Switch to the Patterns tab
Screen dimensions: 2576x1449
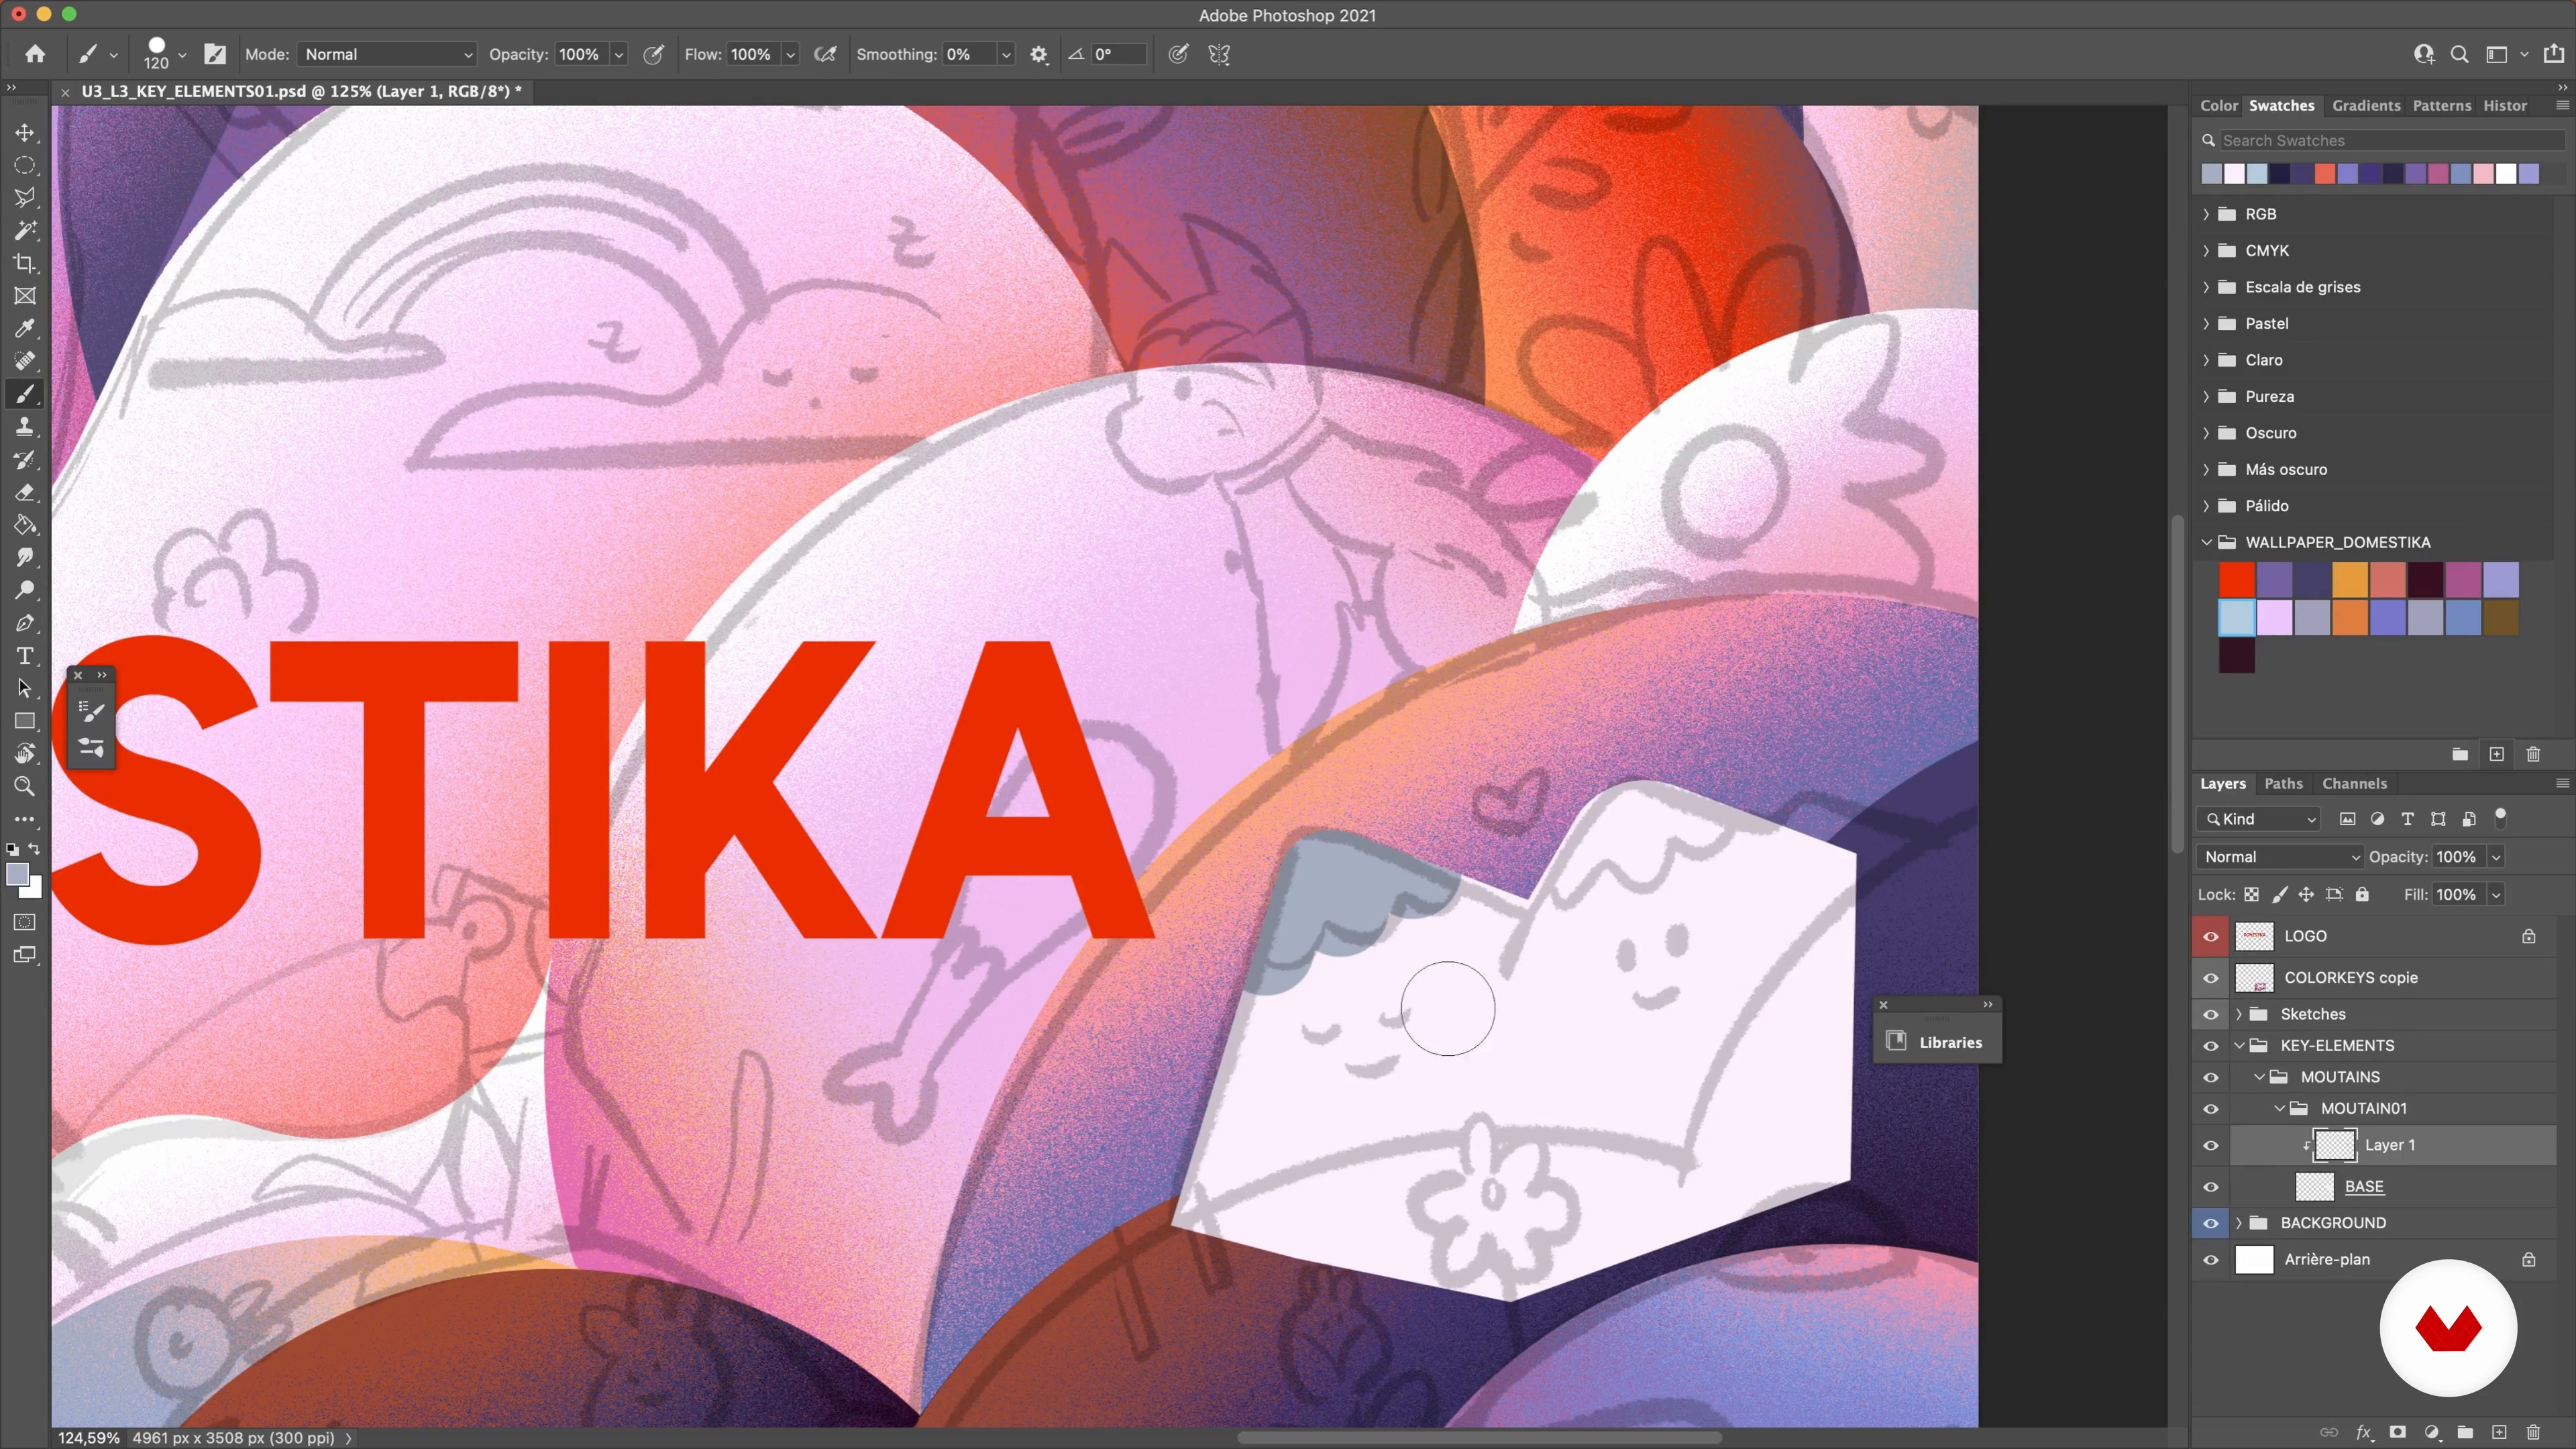pos(2441,105)
